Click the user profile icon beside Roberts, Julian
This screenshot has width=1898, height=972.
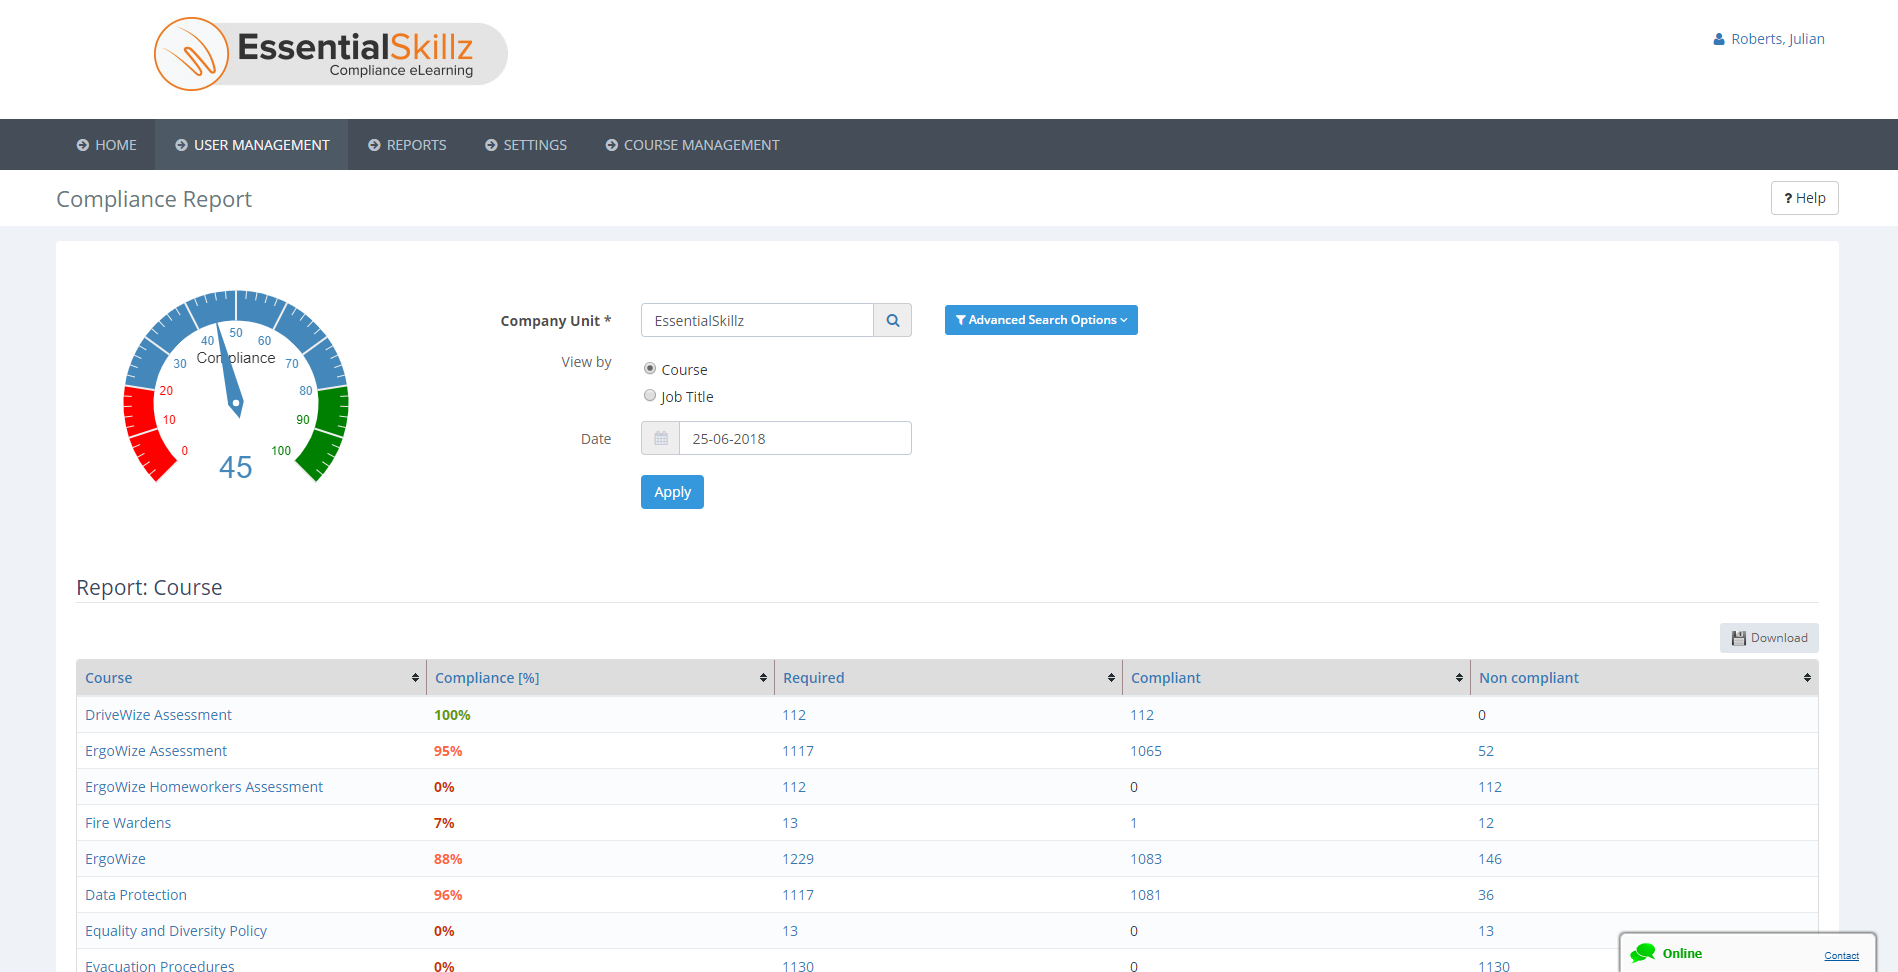pos(1719,39)
